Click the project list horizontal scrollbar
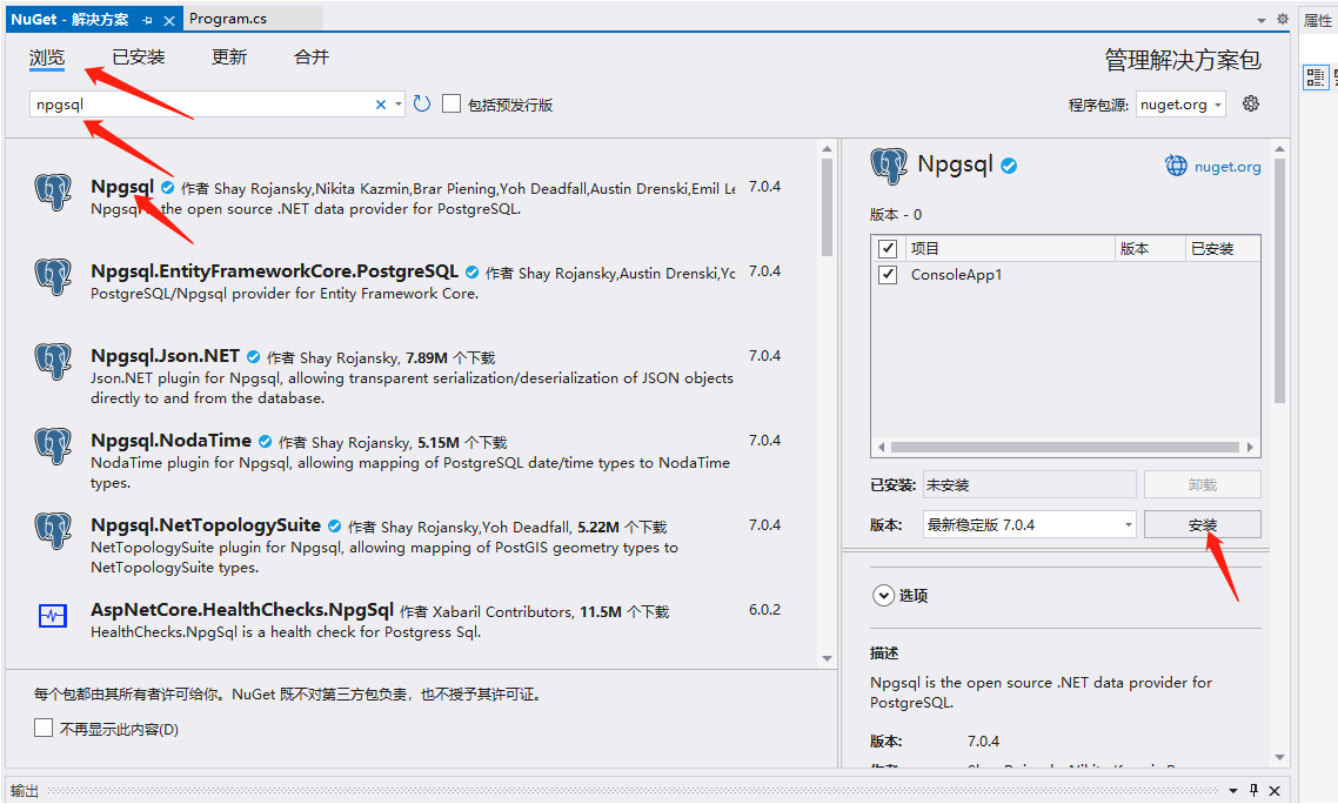This screenshot has width=1338, height=804. coord(1064,447)
